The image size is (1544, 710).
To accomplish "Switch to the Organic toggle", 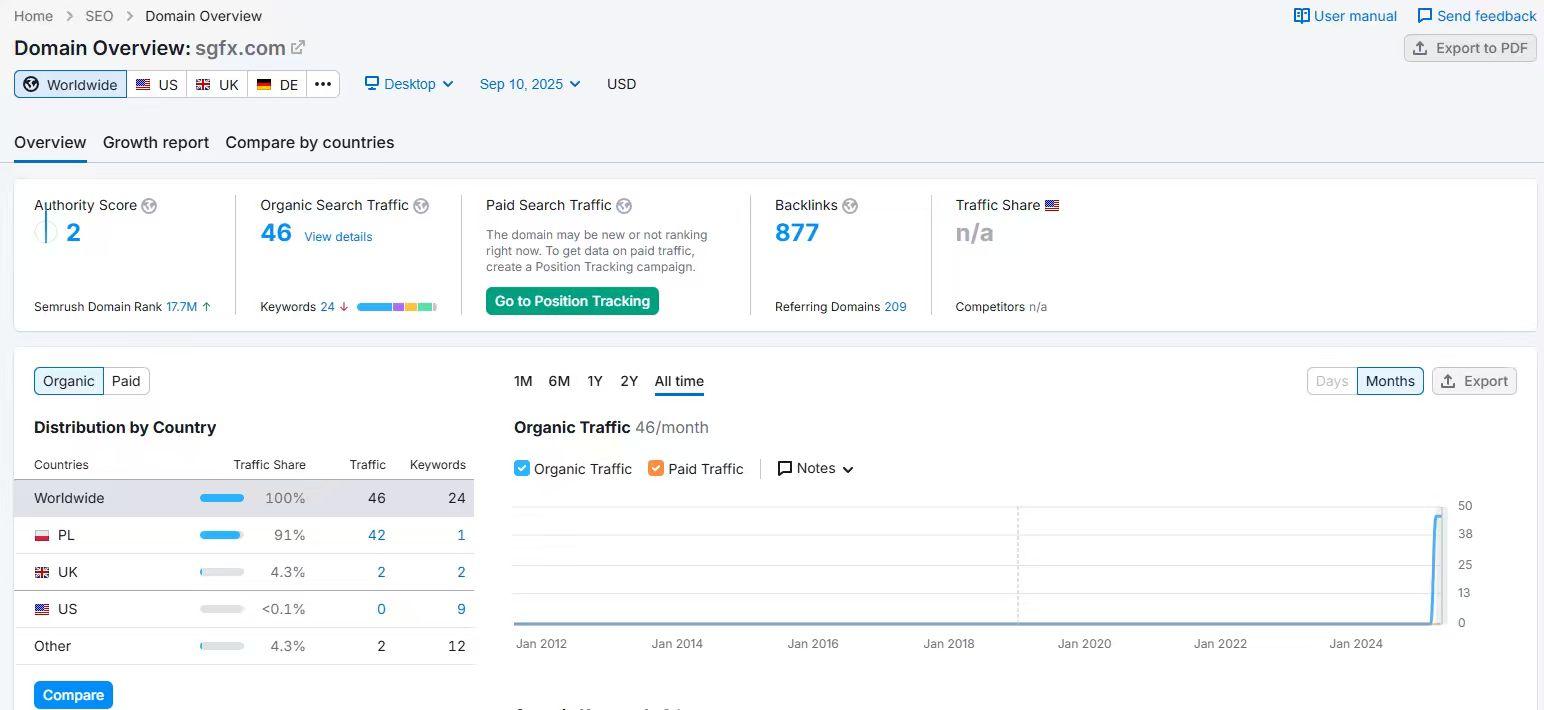I will [69, 381].
